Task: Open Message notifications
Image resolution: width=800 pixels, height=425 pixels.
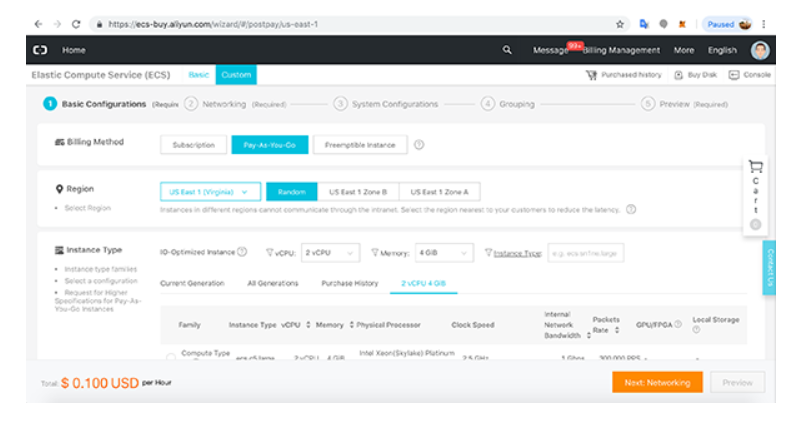Action: tap(551, 50)
